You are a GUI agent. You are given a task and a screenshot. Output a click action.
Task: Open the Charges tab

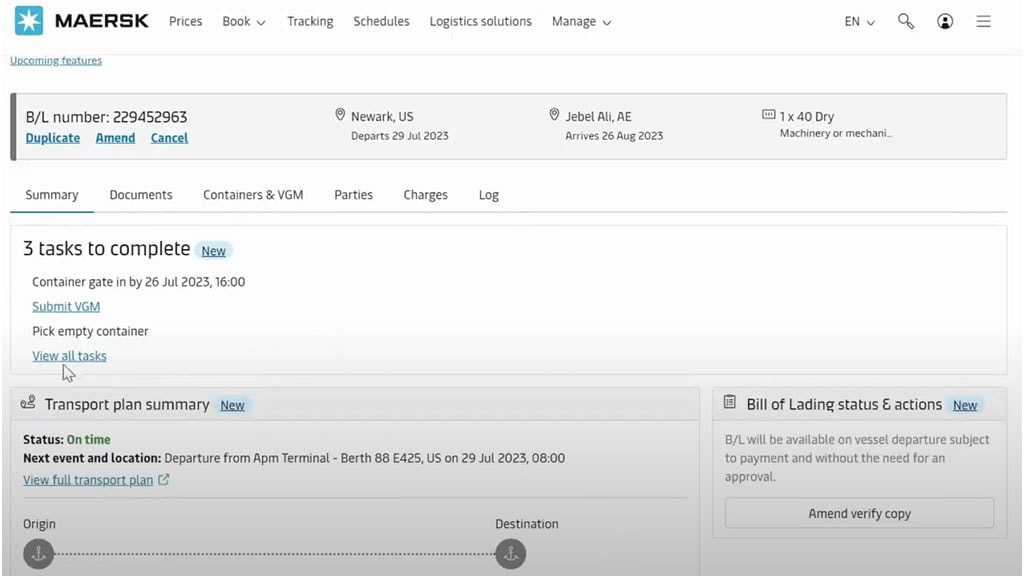pos(425,194)
